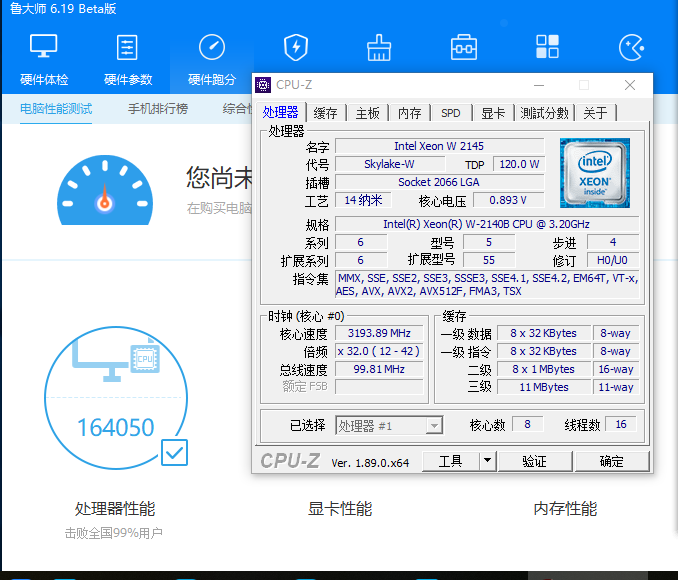678x580 pixels.
Task: Click the toolbox icon in Ludashi toolbar
Action: pyautogui.click(x=464, y=47)
